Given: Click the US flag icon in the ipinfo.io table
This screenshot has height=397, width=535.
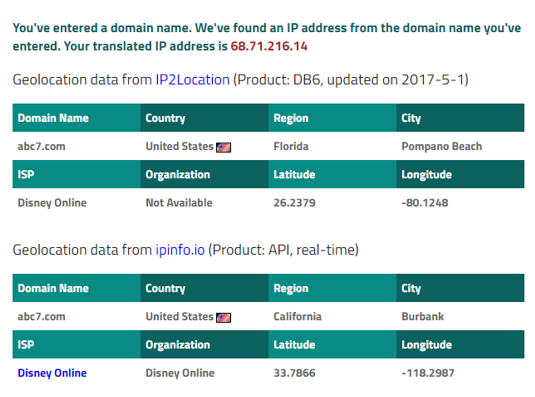Looking at the screenshot, I should [x=223, y=318].
